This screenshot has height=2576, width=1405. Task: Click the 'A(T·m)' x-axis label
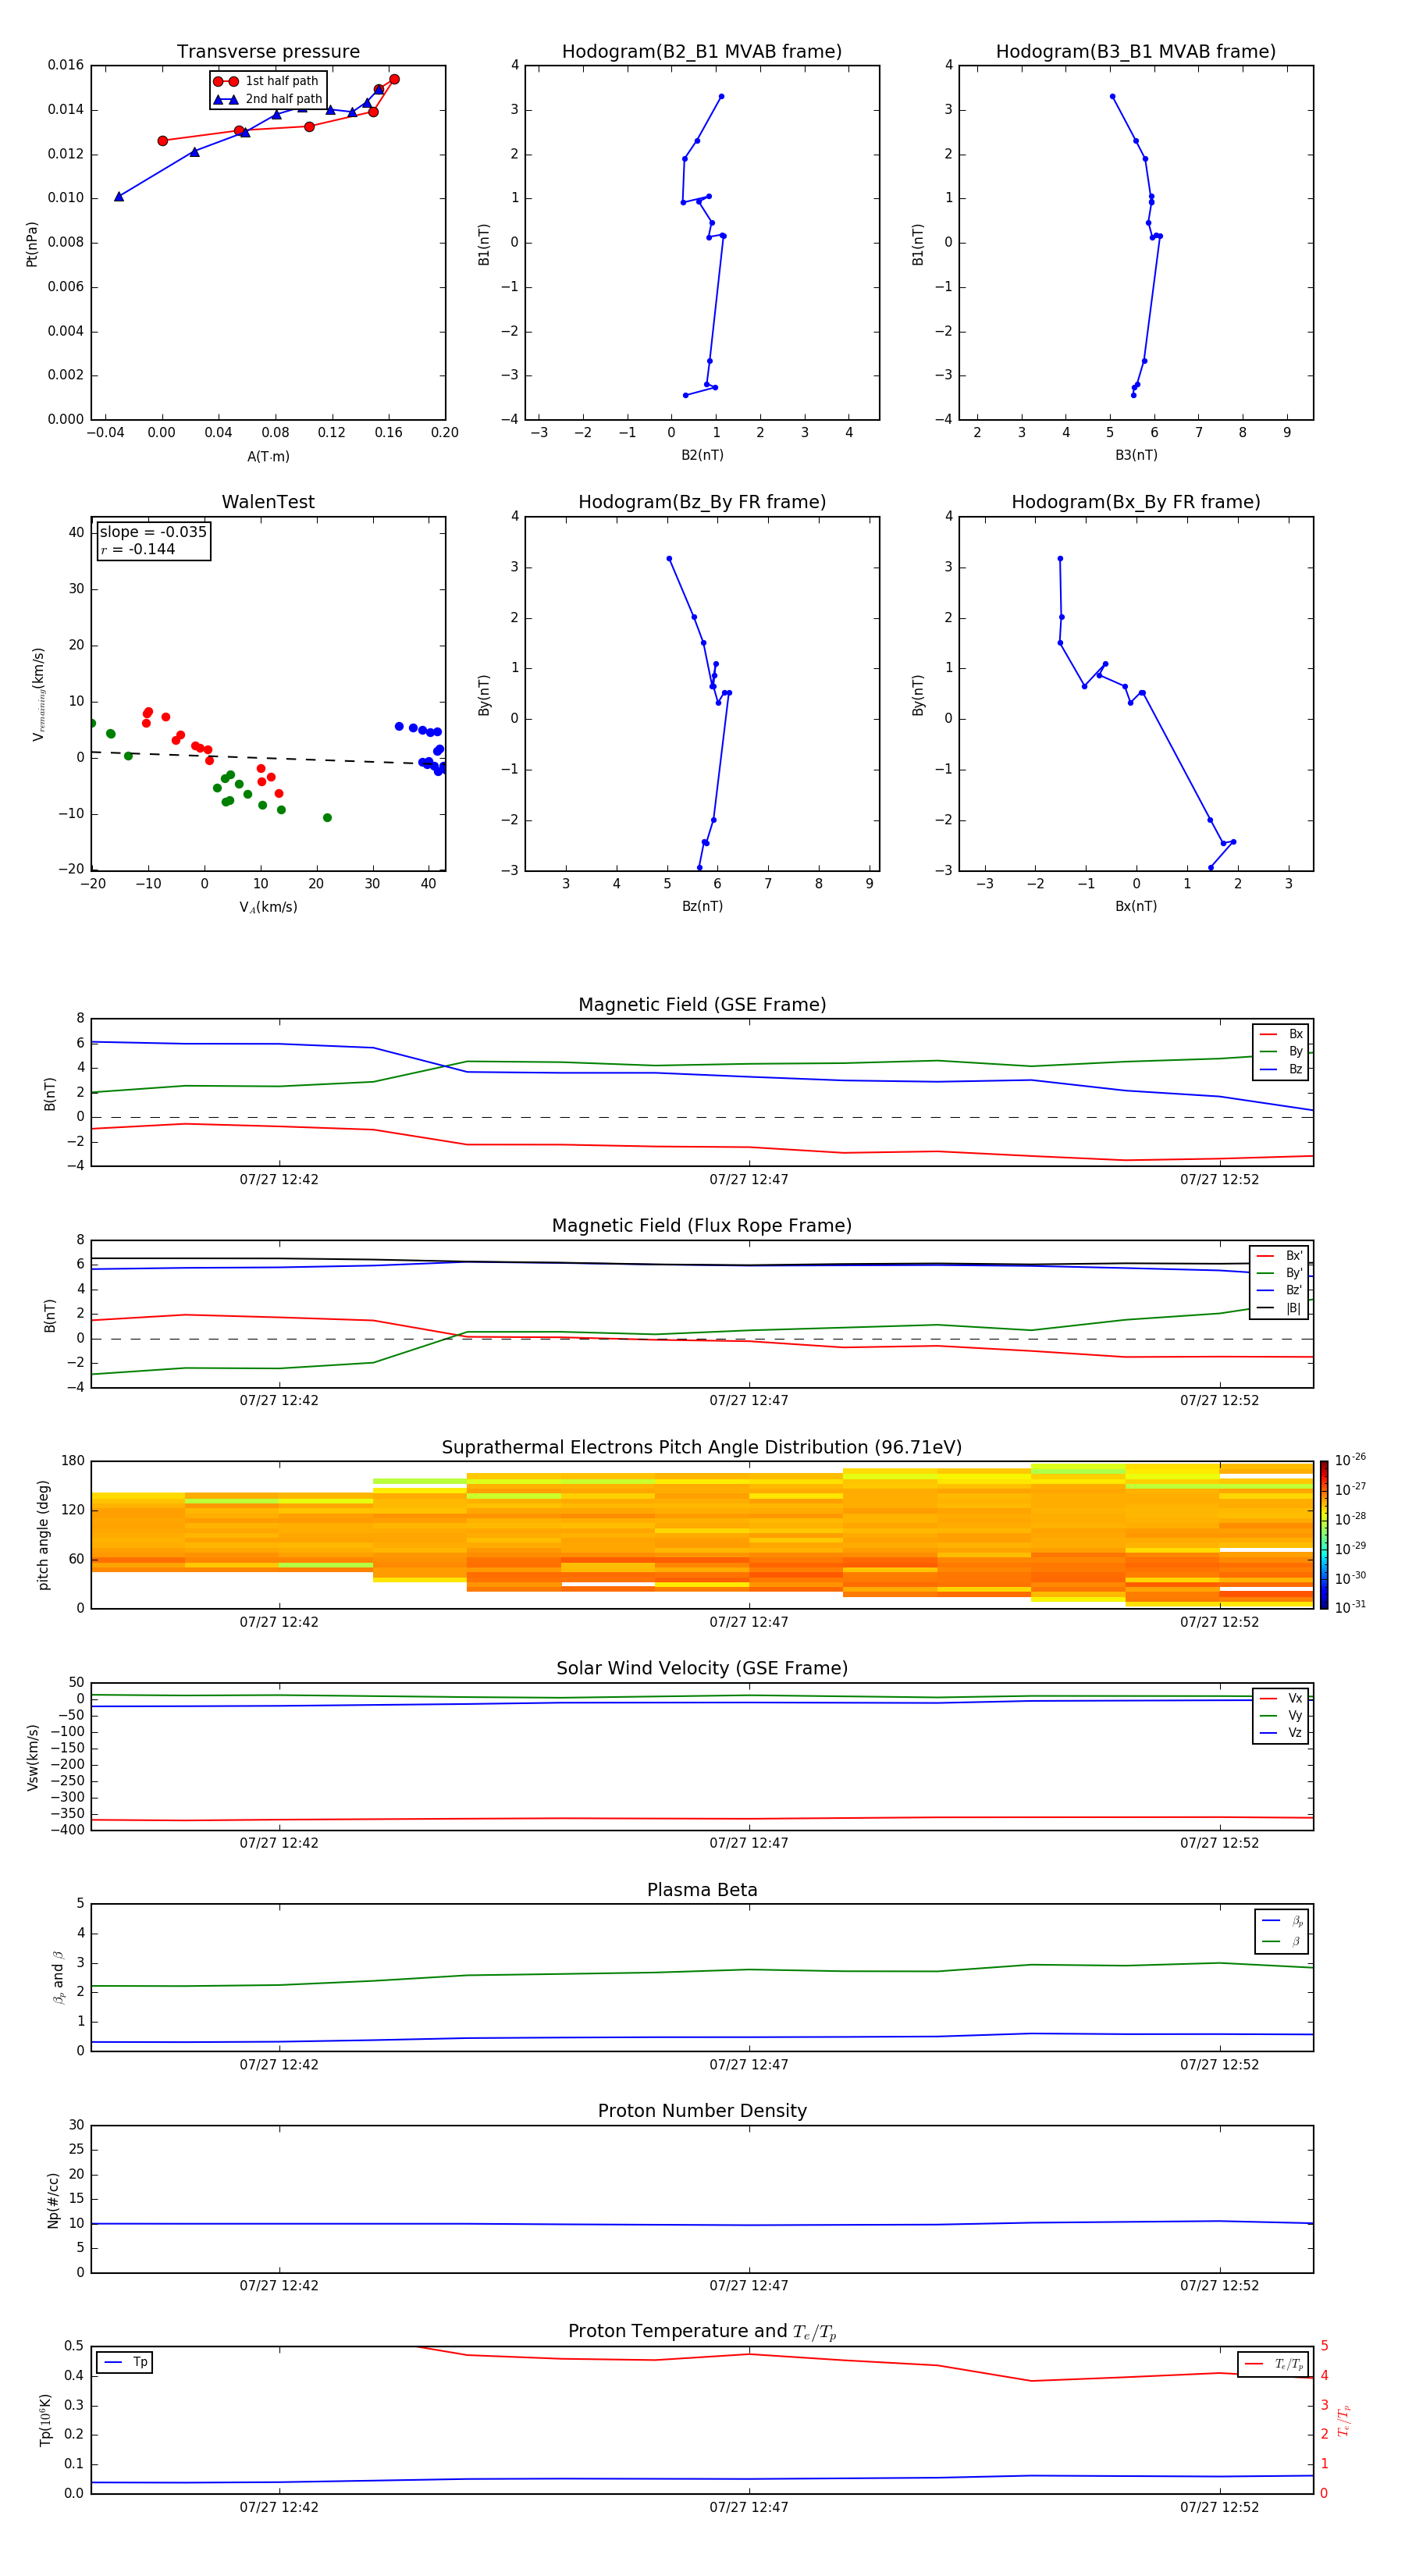pos(268,456)
